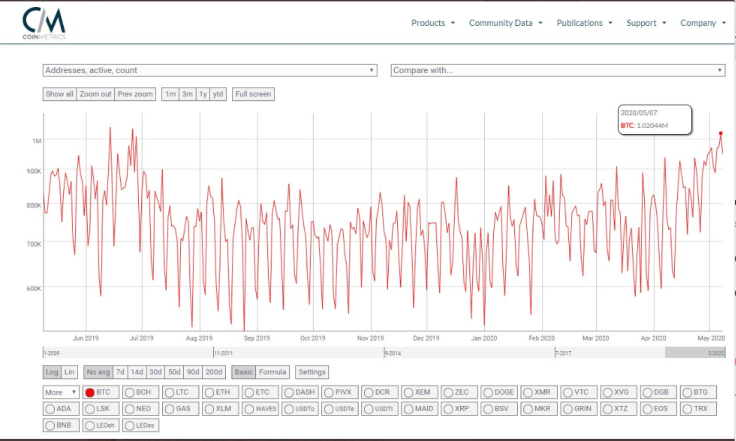The height and width of the screenshot is (441, 736).
Task: Click the 7-2017 marker on timeline bar
Action: (563, 353)
